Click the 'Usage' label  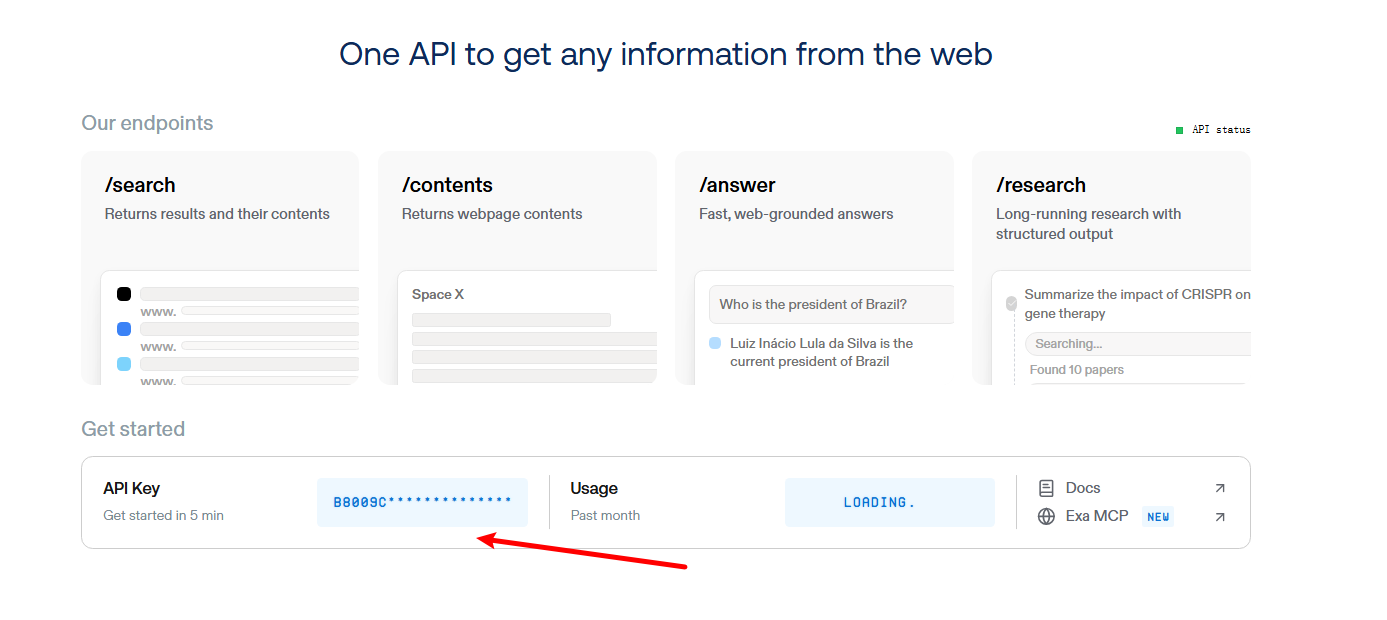[594, 489]
